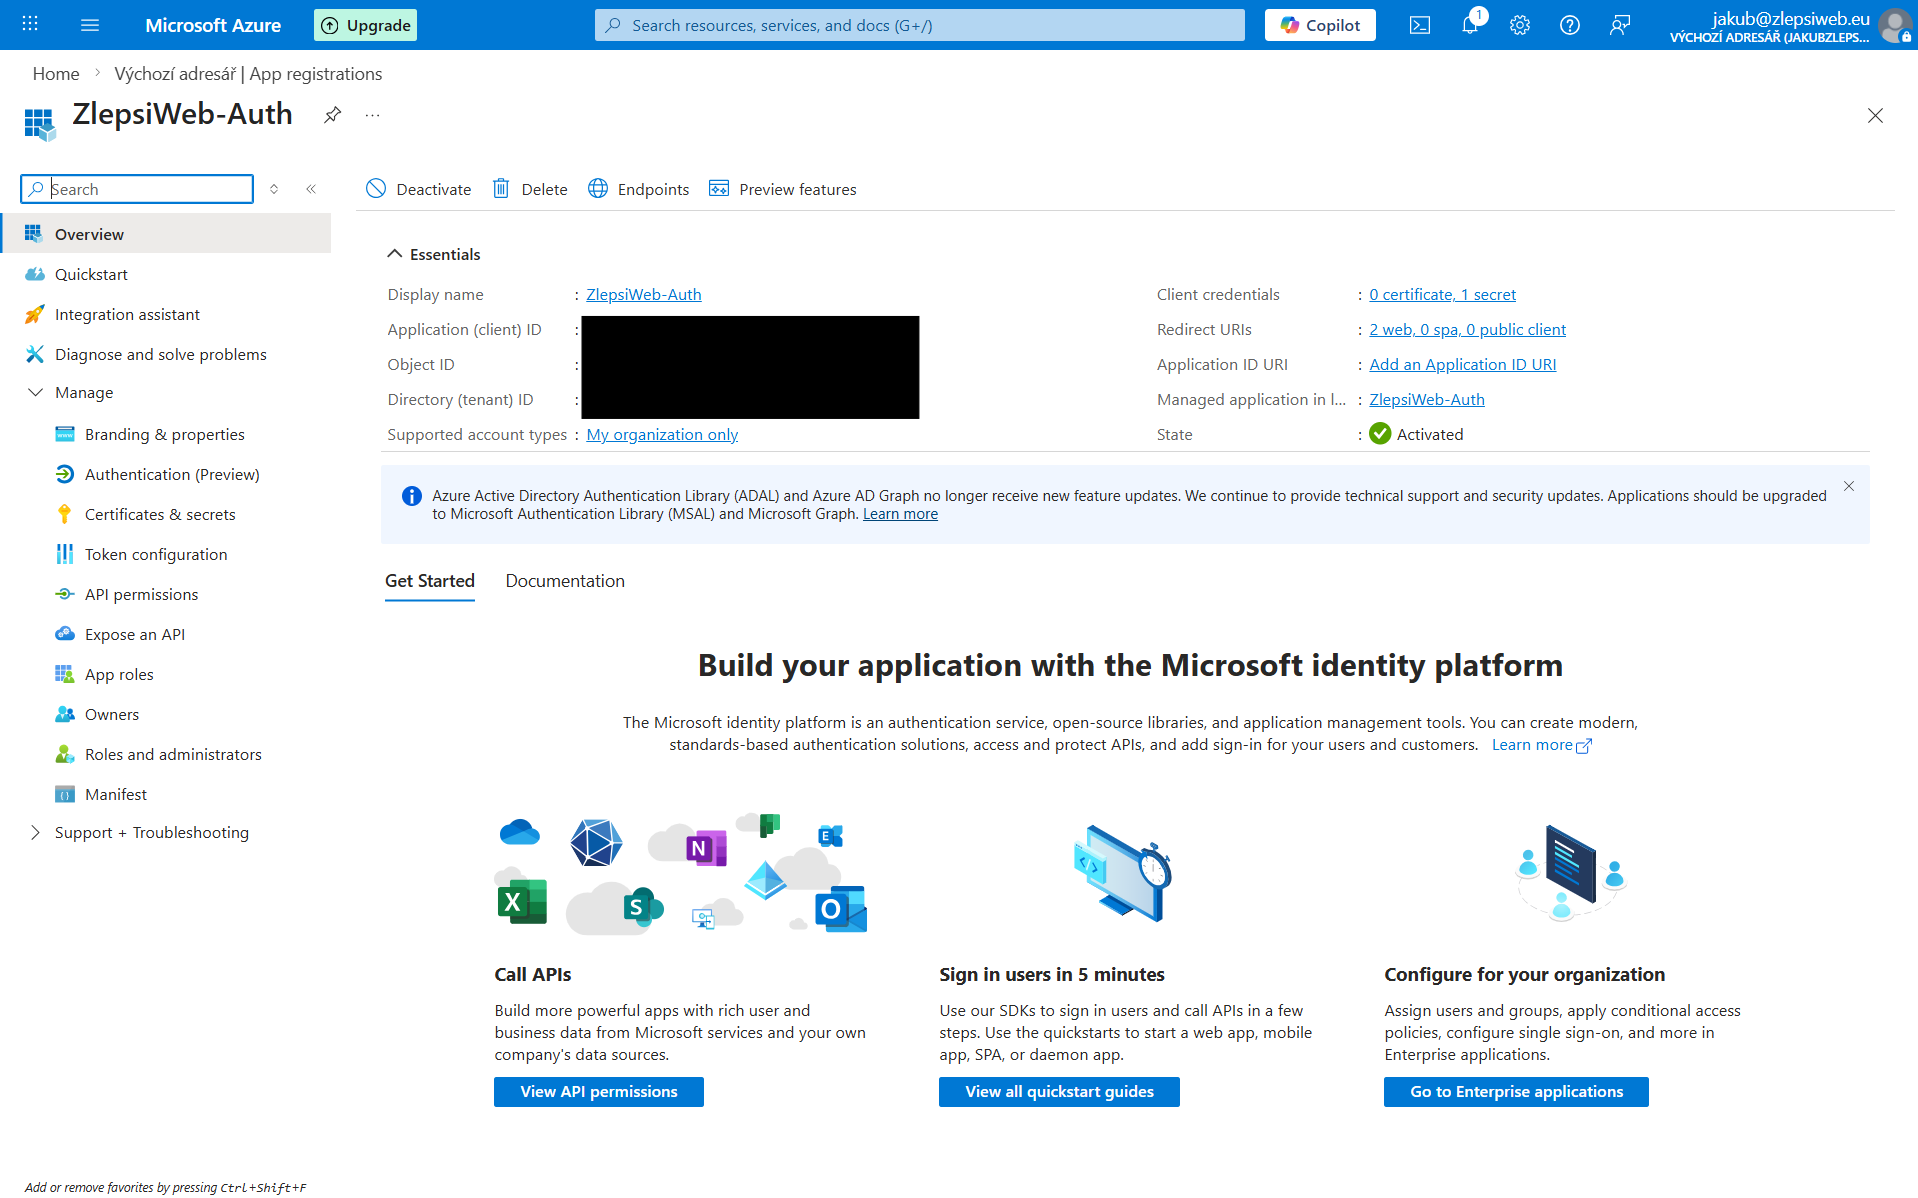Send feedback via the megaphone icon
1918x1198 pixels.
click(x=1620, y=25)
